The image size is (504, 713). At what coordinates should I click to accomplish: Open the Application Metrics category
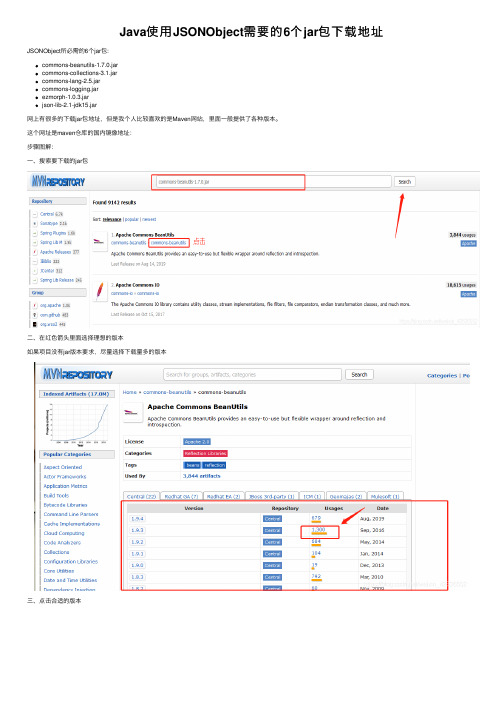point(66,486)
